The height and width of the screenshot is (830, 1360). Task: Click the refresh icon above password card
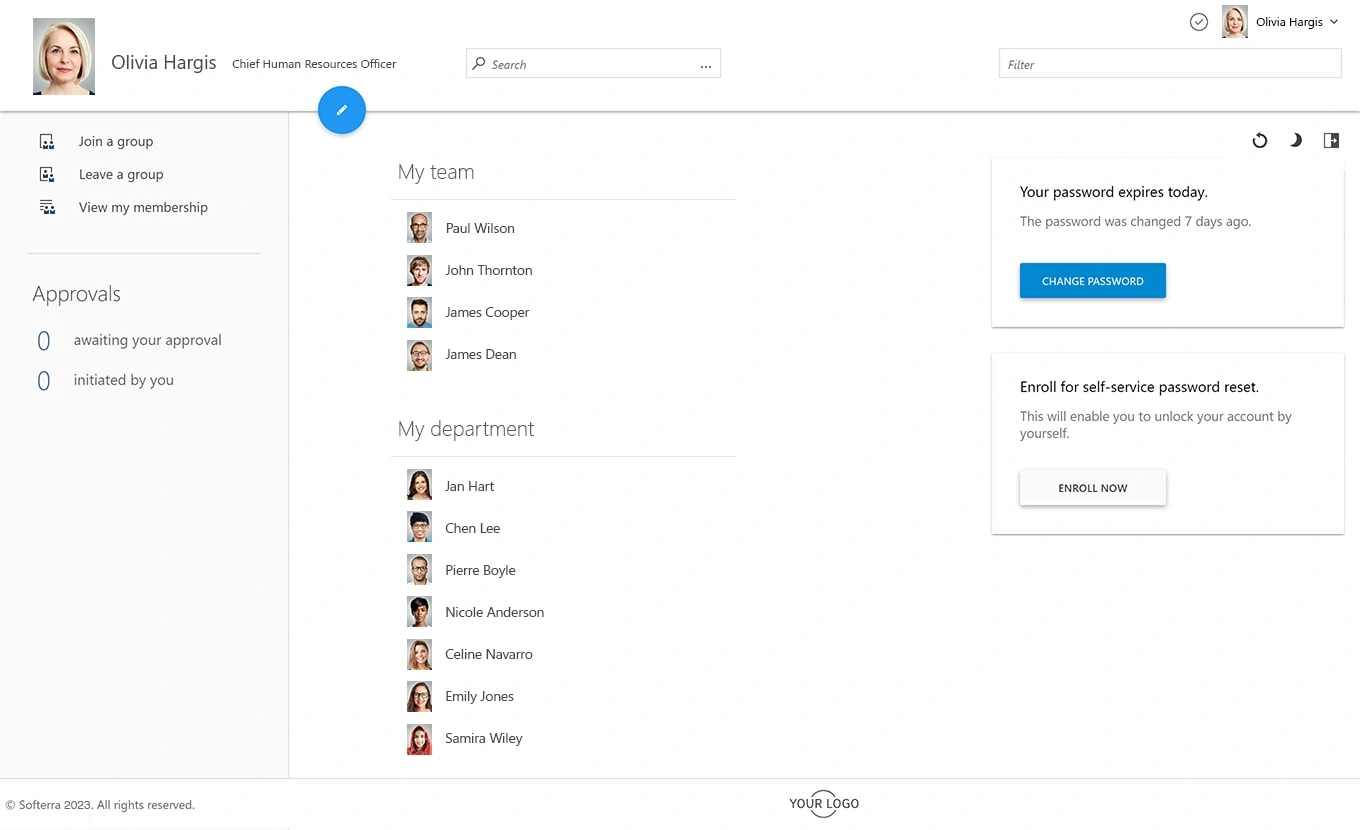click(x=1260, y=141)
